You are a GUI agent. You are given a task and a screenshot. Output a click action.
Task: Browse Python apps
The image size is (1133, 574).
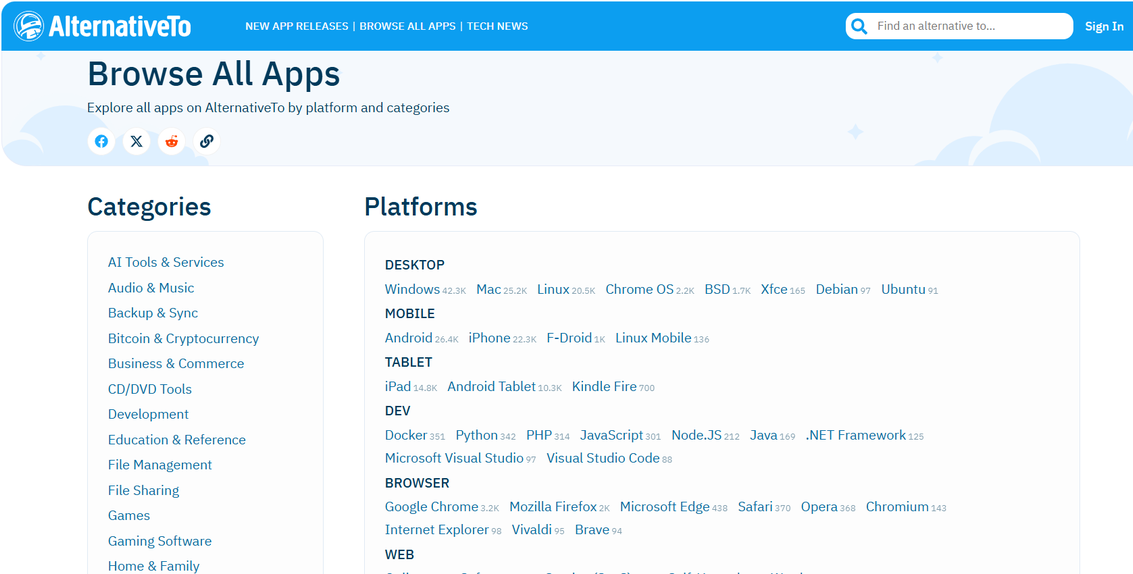pos(476,435)
